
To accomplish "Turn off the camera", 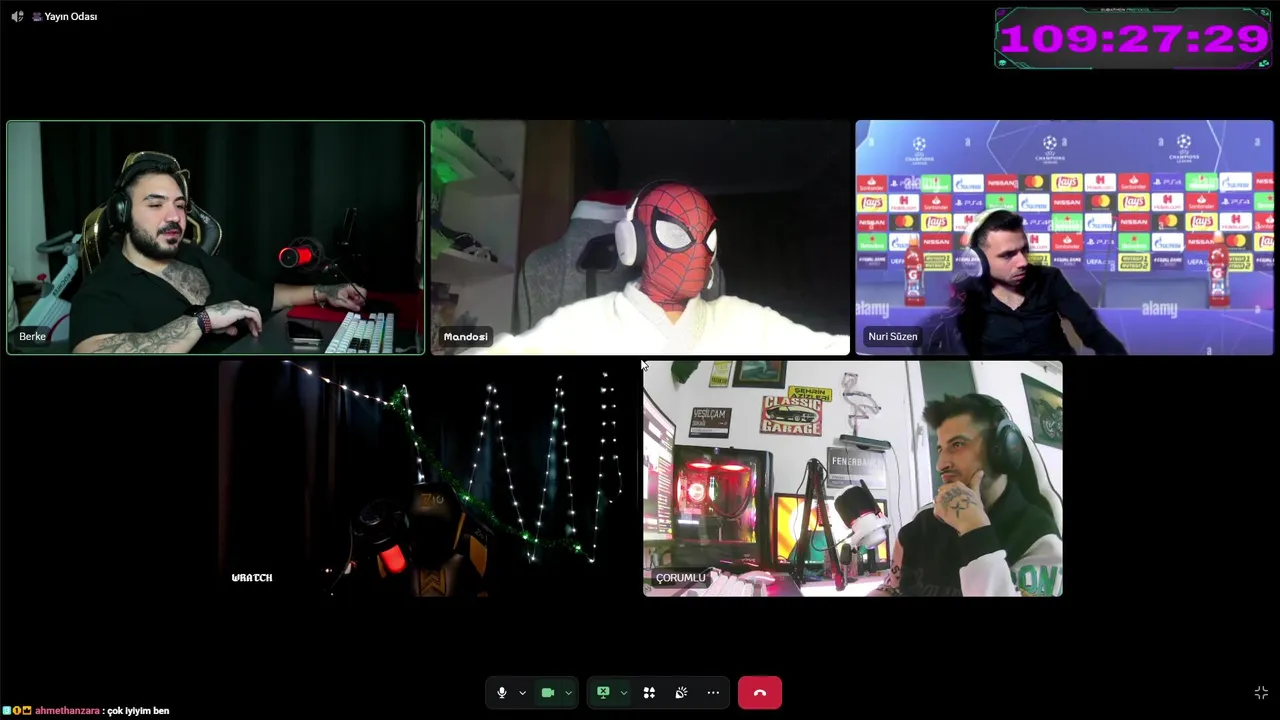I will [x=548, y=693].
